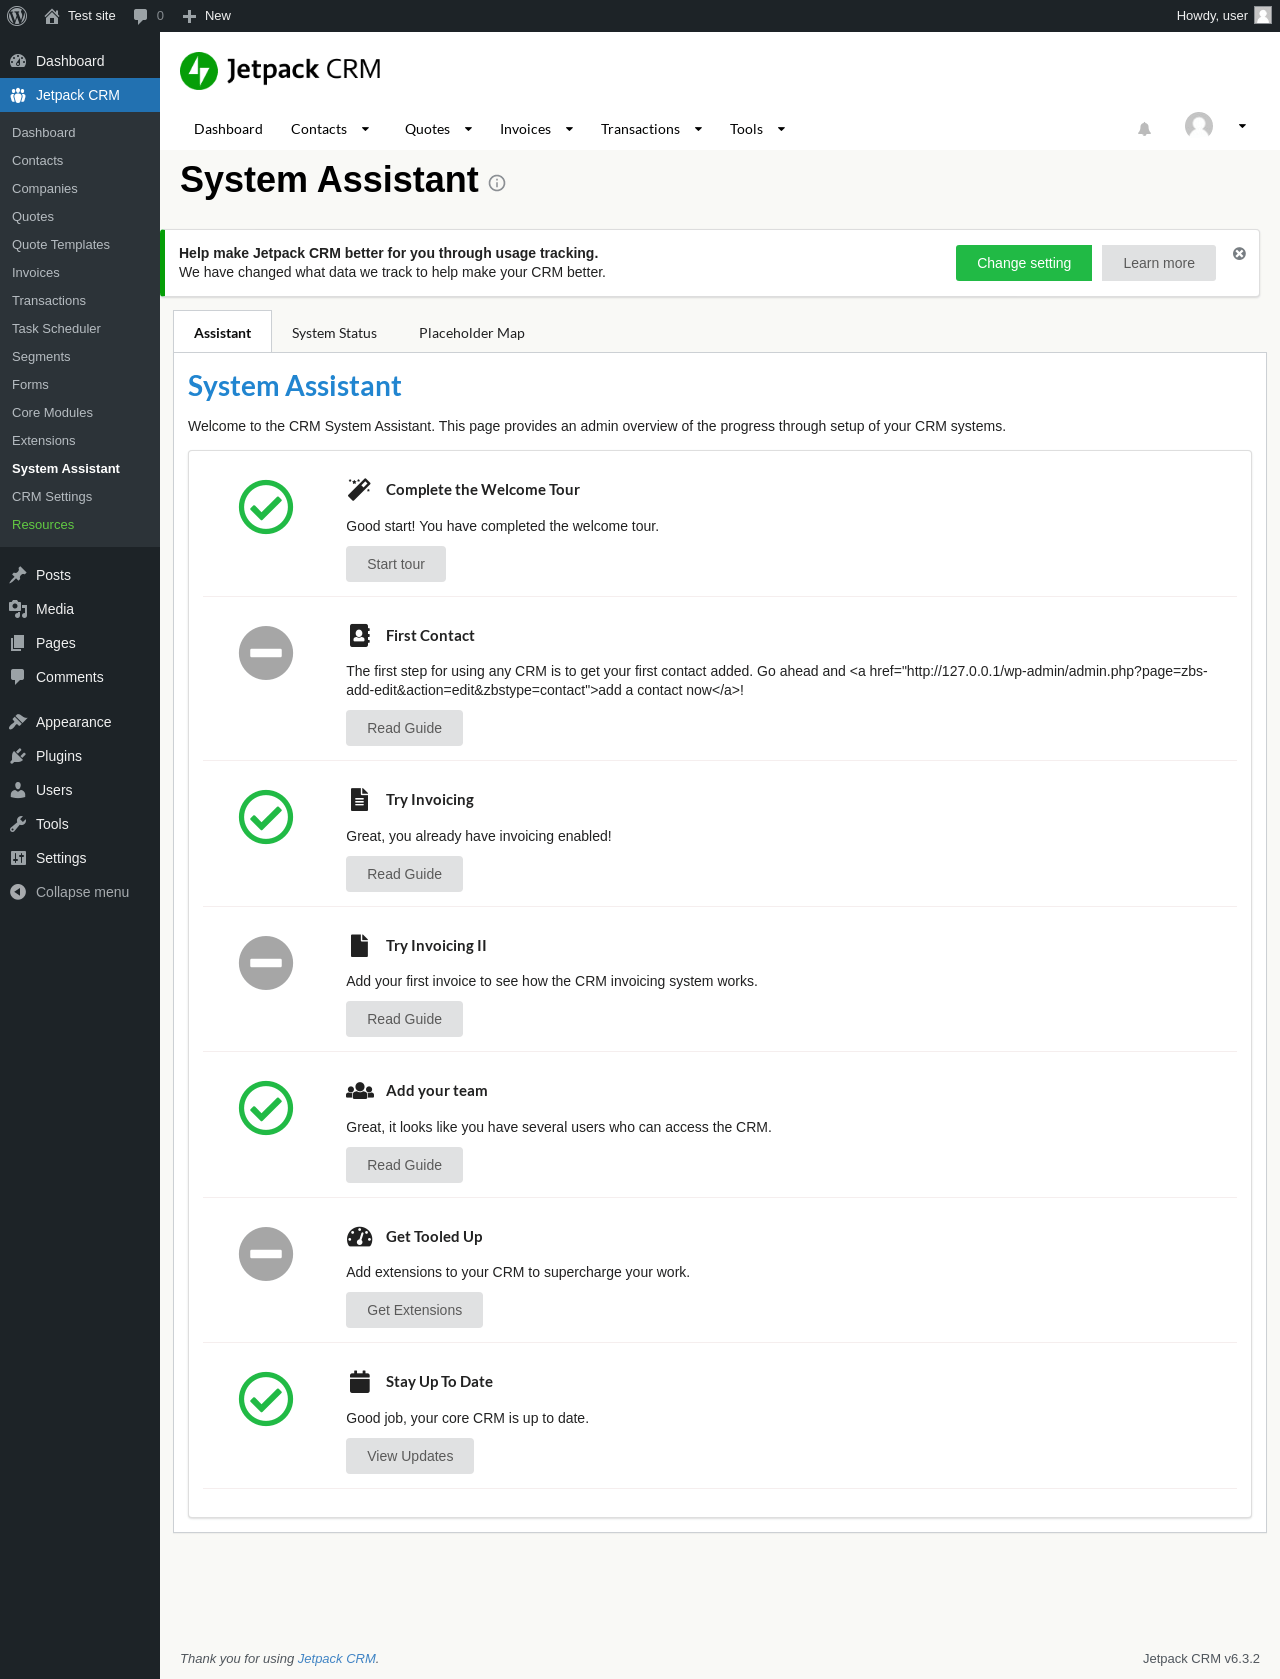The image size is (1280, 1679).
Task: Dismiss the usage tracking notice
Action: pos(1239,254)
